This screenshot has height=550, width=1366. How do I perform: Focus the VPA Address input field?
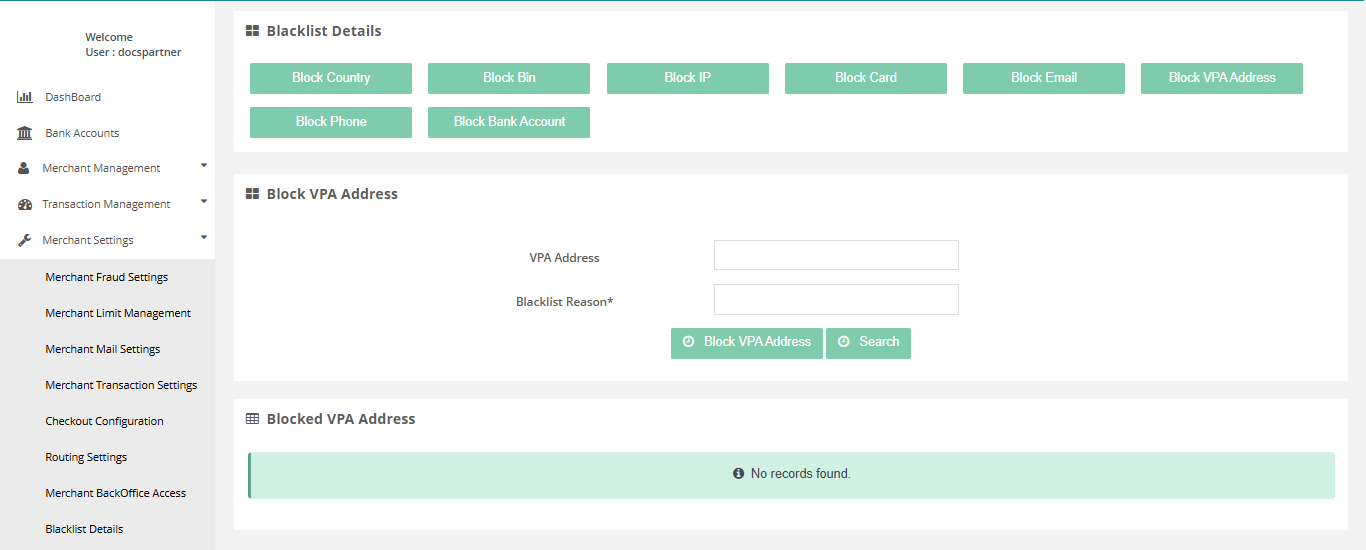click(x=836, y=255)
